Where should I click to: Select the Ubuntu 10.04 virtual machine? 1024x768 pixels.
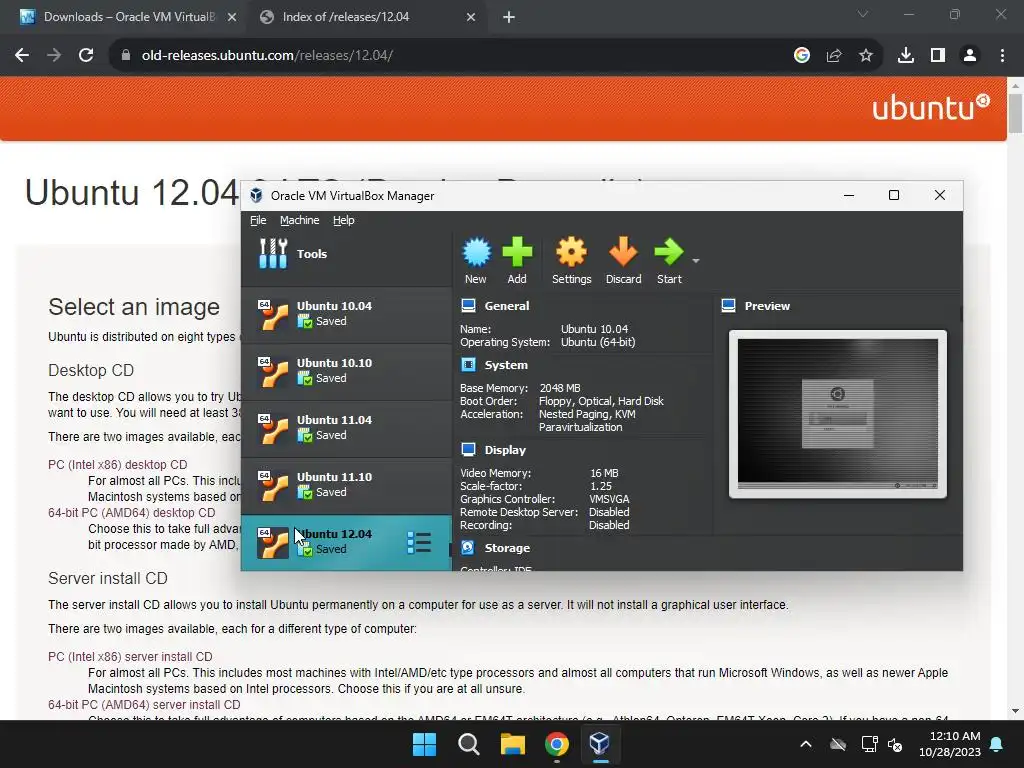coord(346,314)
